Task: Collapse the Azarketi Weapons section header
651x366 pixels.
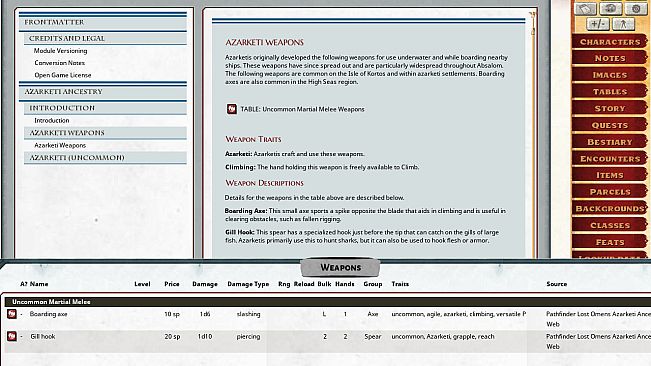Action: point(105,133)
